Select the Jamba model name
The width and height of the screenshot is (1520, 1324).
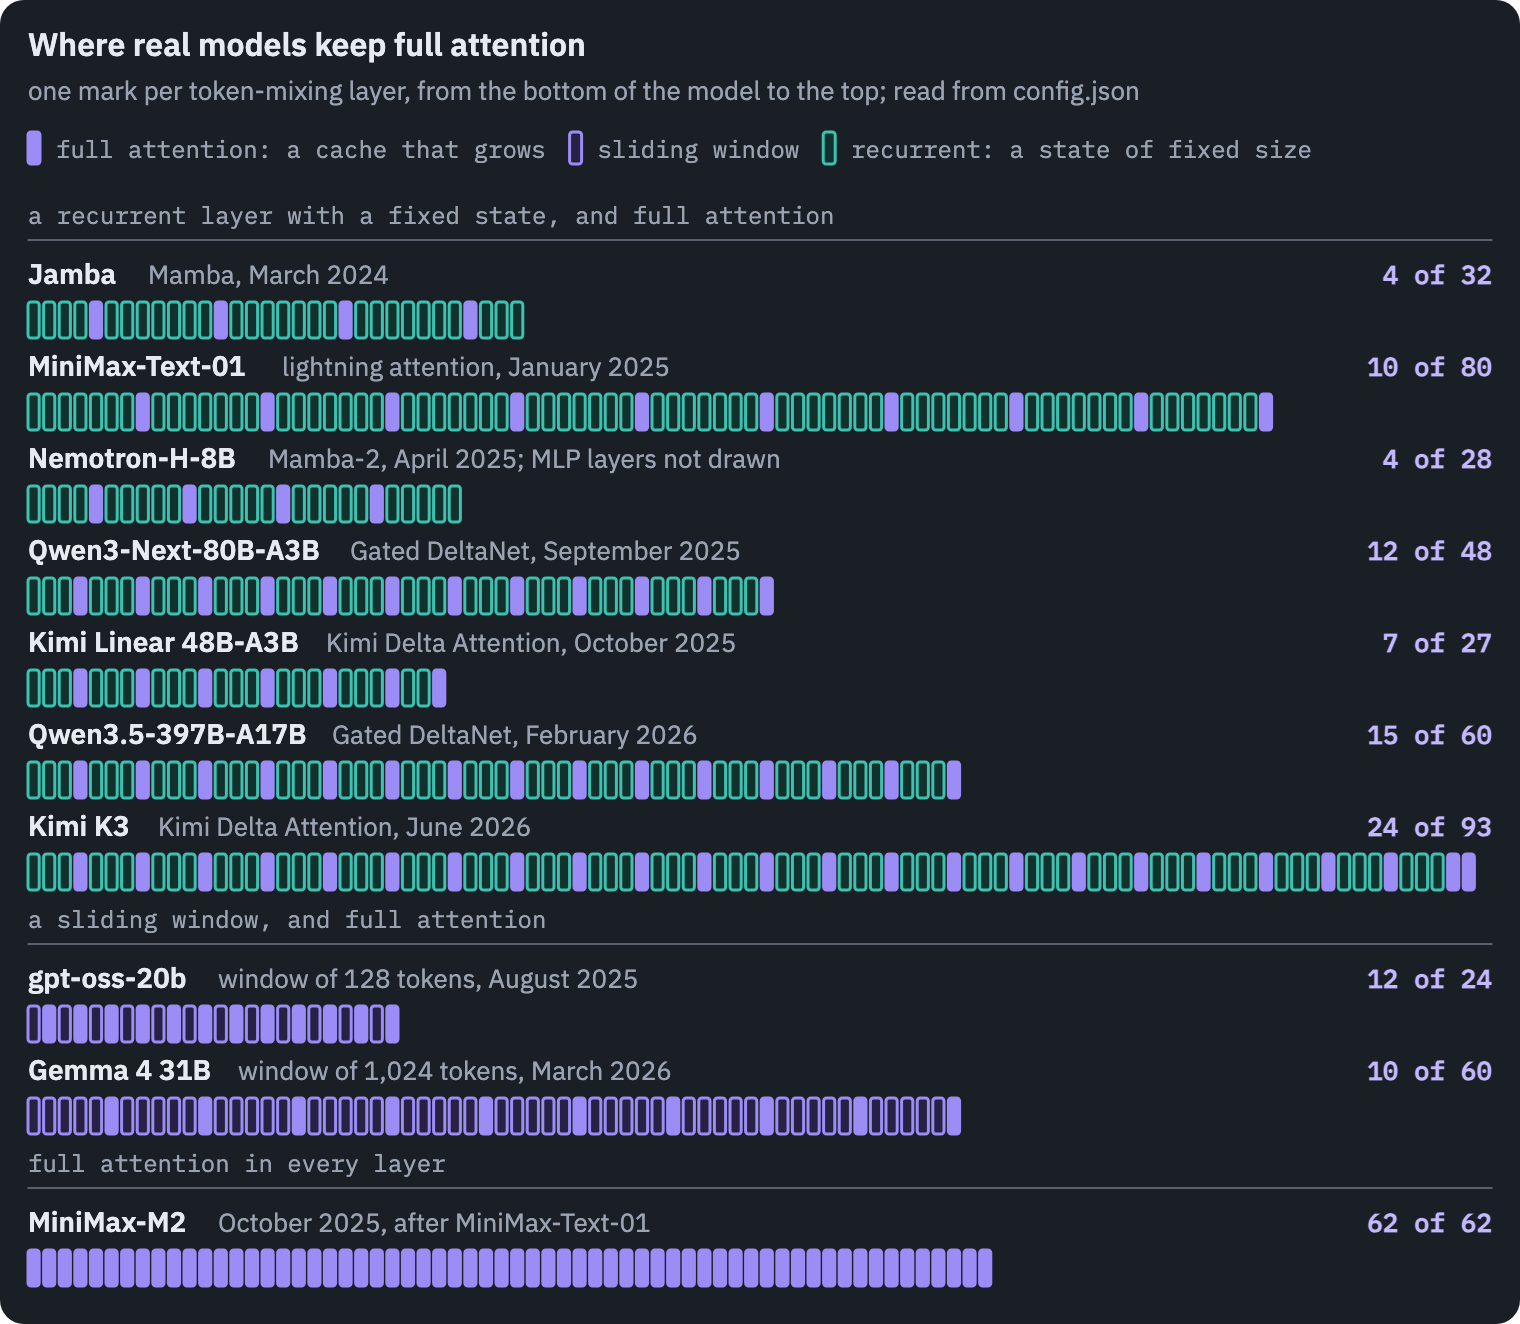pyautogui.click(x=72, y=275)
